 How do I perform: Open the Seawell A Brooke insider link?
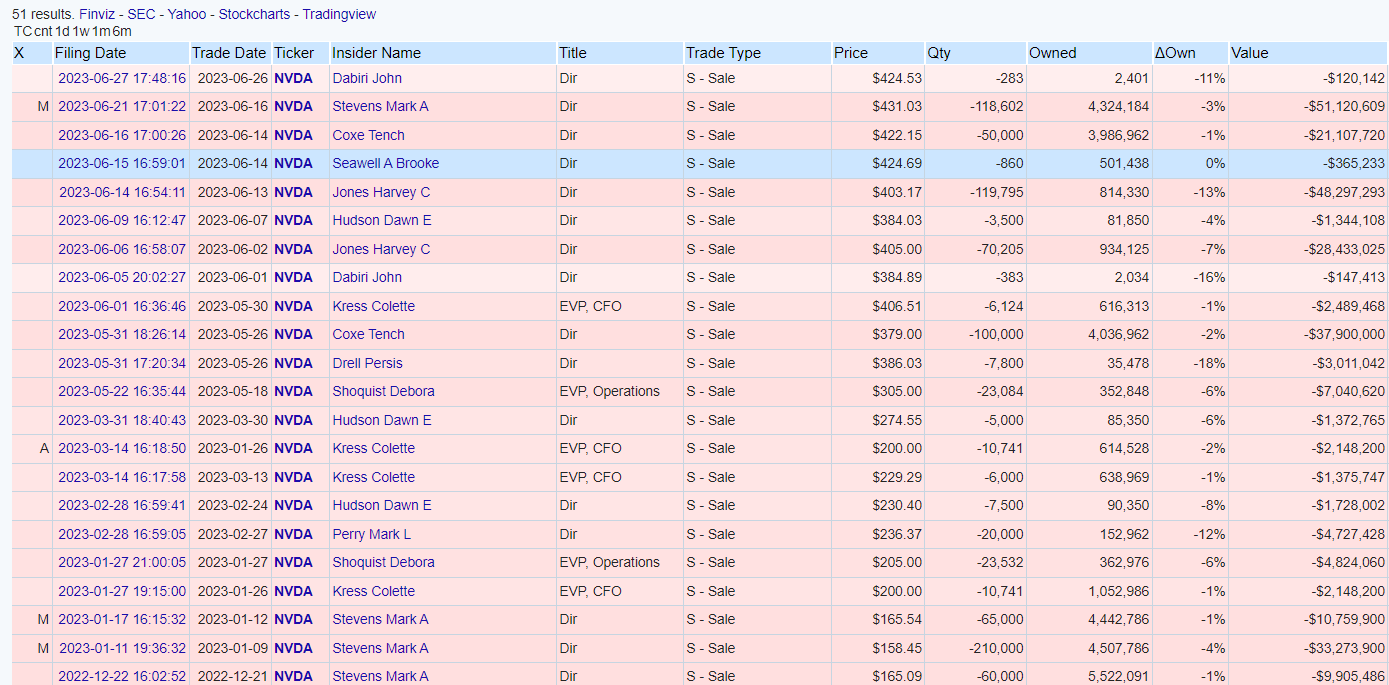386,163
